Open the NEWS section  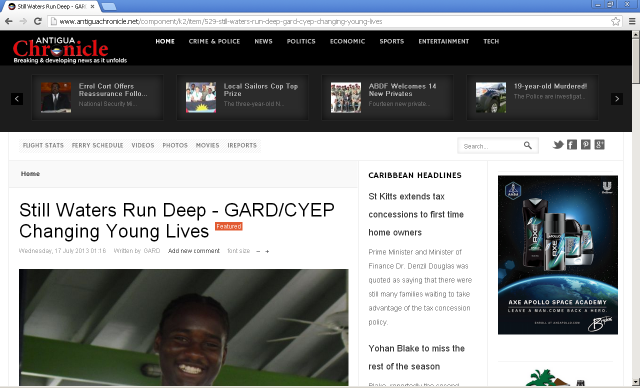(263, 41)
